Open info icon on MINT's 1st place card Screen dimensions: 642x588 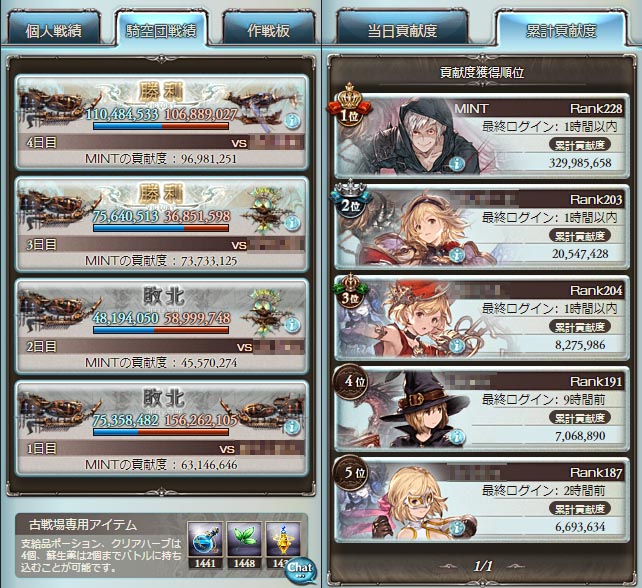click(457, 164)
